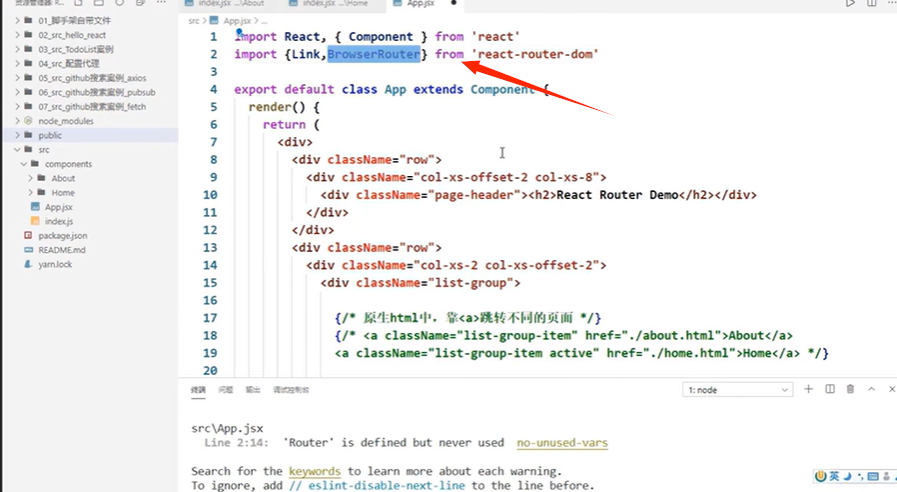
Task: Click the Link import on line 2
Action: click(305, 54)
